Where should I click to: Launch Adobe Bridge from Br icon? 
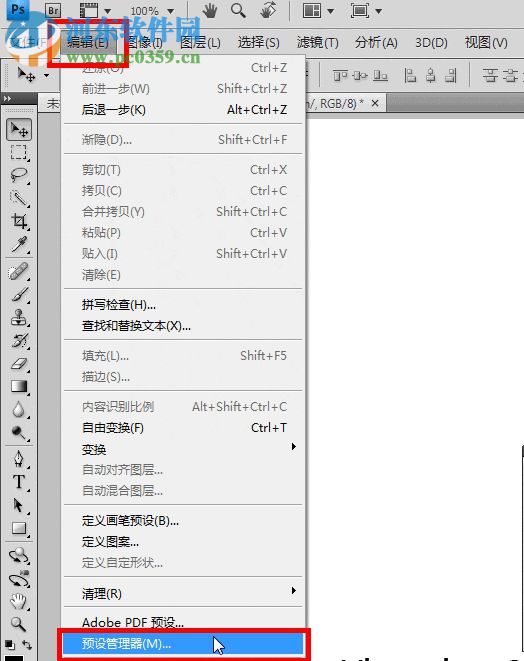(53, 10)
